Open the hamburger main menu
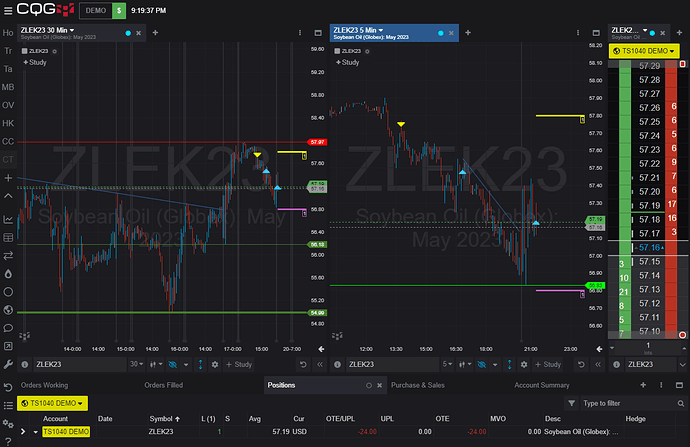The width and height of the screenshot is (690, 447). coord(8,11)
